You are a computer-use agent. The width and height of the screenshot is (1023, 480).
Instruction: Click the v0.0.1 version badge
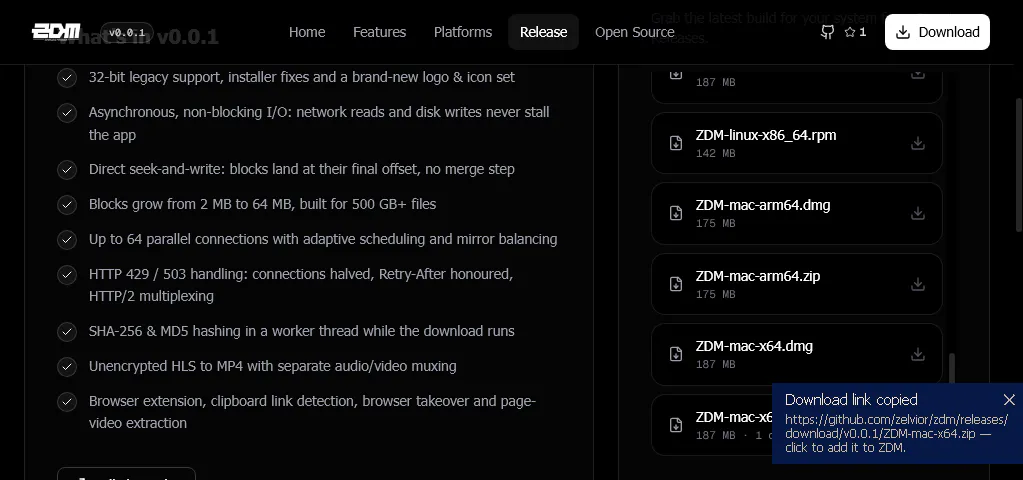[x=127, y=33]
